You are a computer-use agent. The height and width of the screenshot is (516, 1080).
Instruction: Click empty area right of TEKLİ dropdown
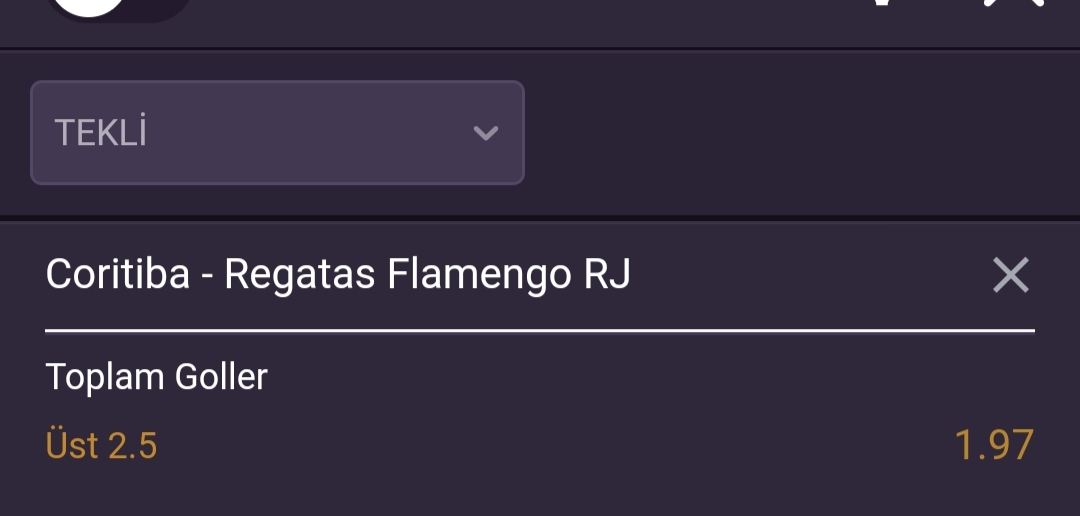click(799, 132)
